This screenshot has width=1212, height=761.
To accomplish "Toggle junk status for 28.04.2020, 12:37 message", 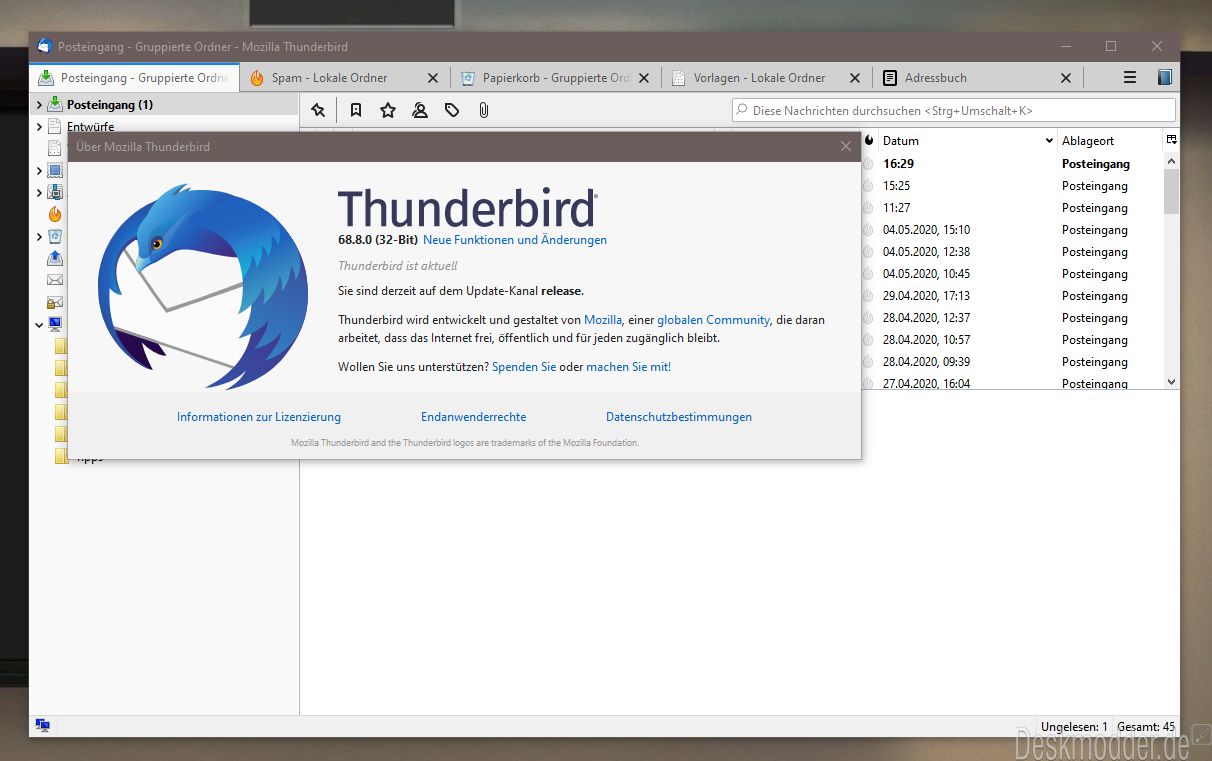I will 868,318.
